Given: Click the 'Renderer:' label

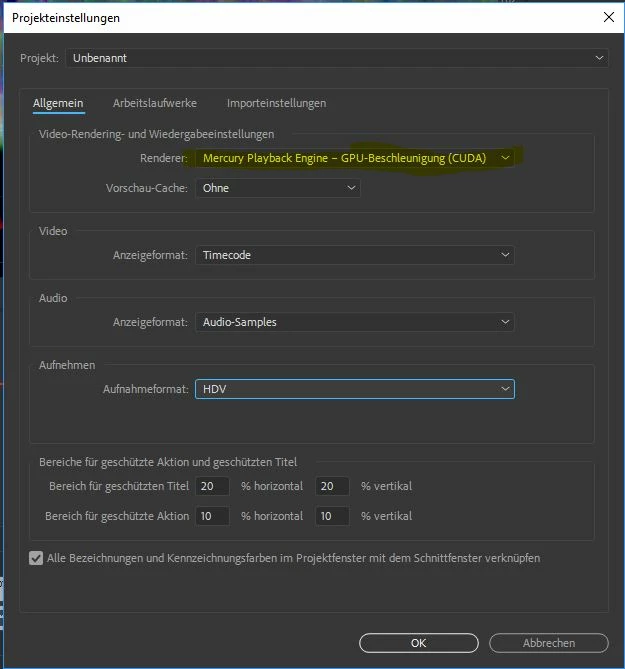Looking at the screenshot, I should [x=163, y=158].
